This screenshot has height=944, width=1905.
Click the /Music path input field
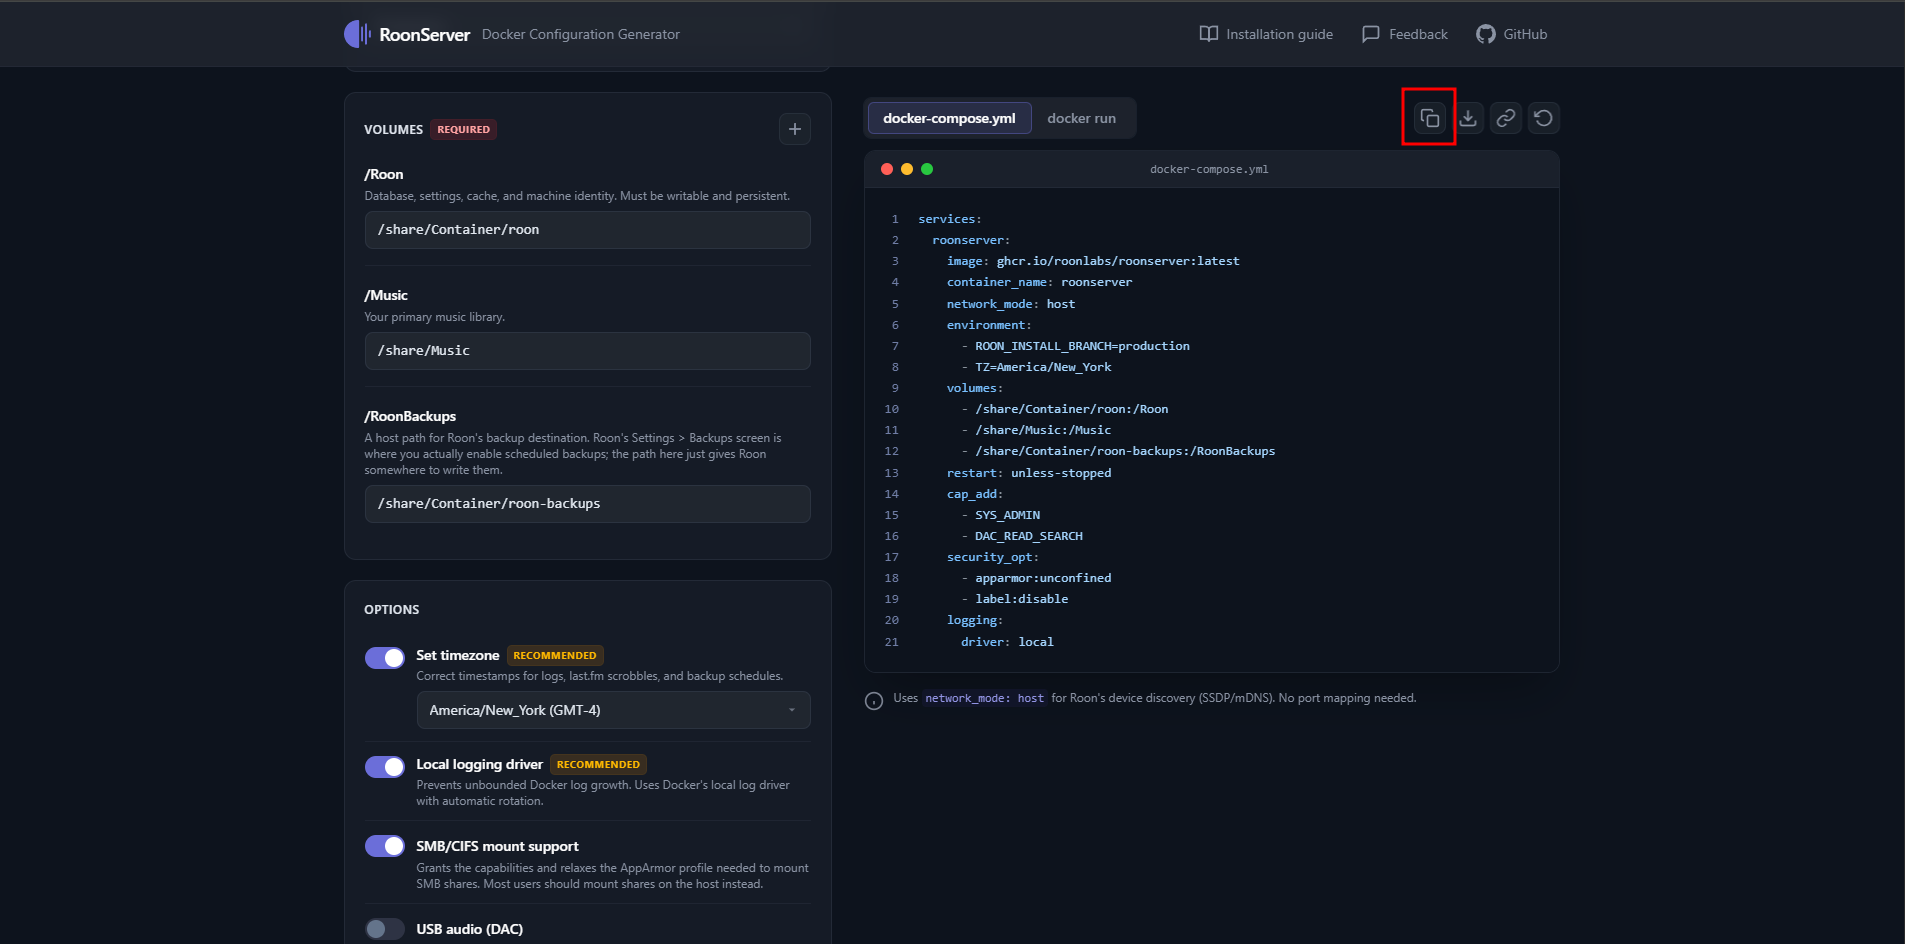587,351
